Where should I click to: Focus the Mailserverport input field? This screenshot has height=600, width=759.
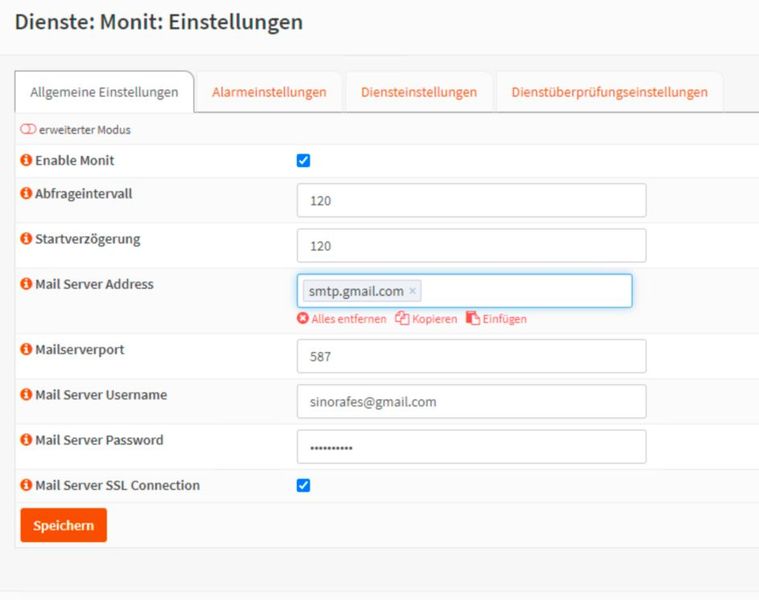coord(471,356)
